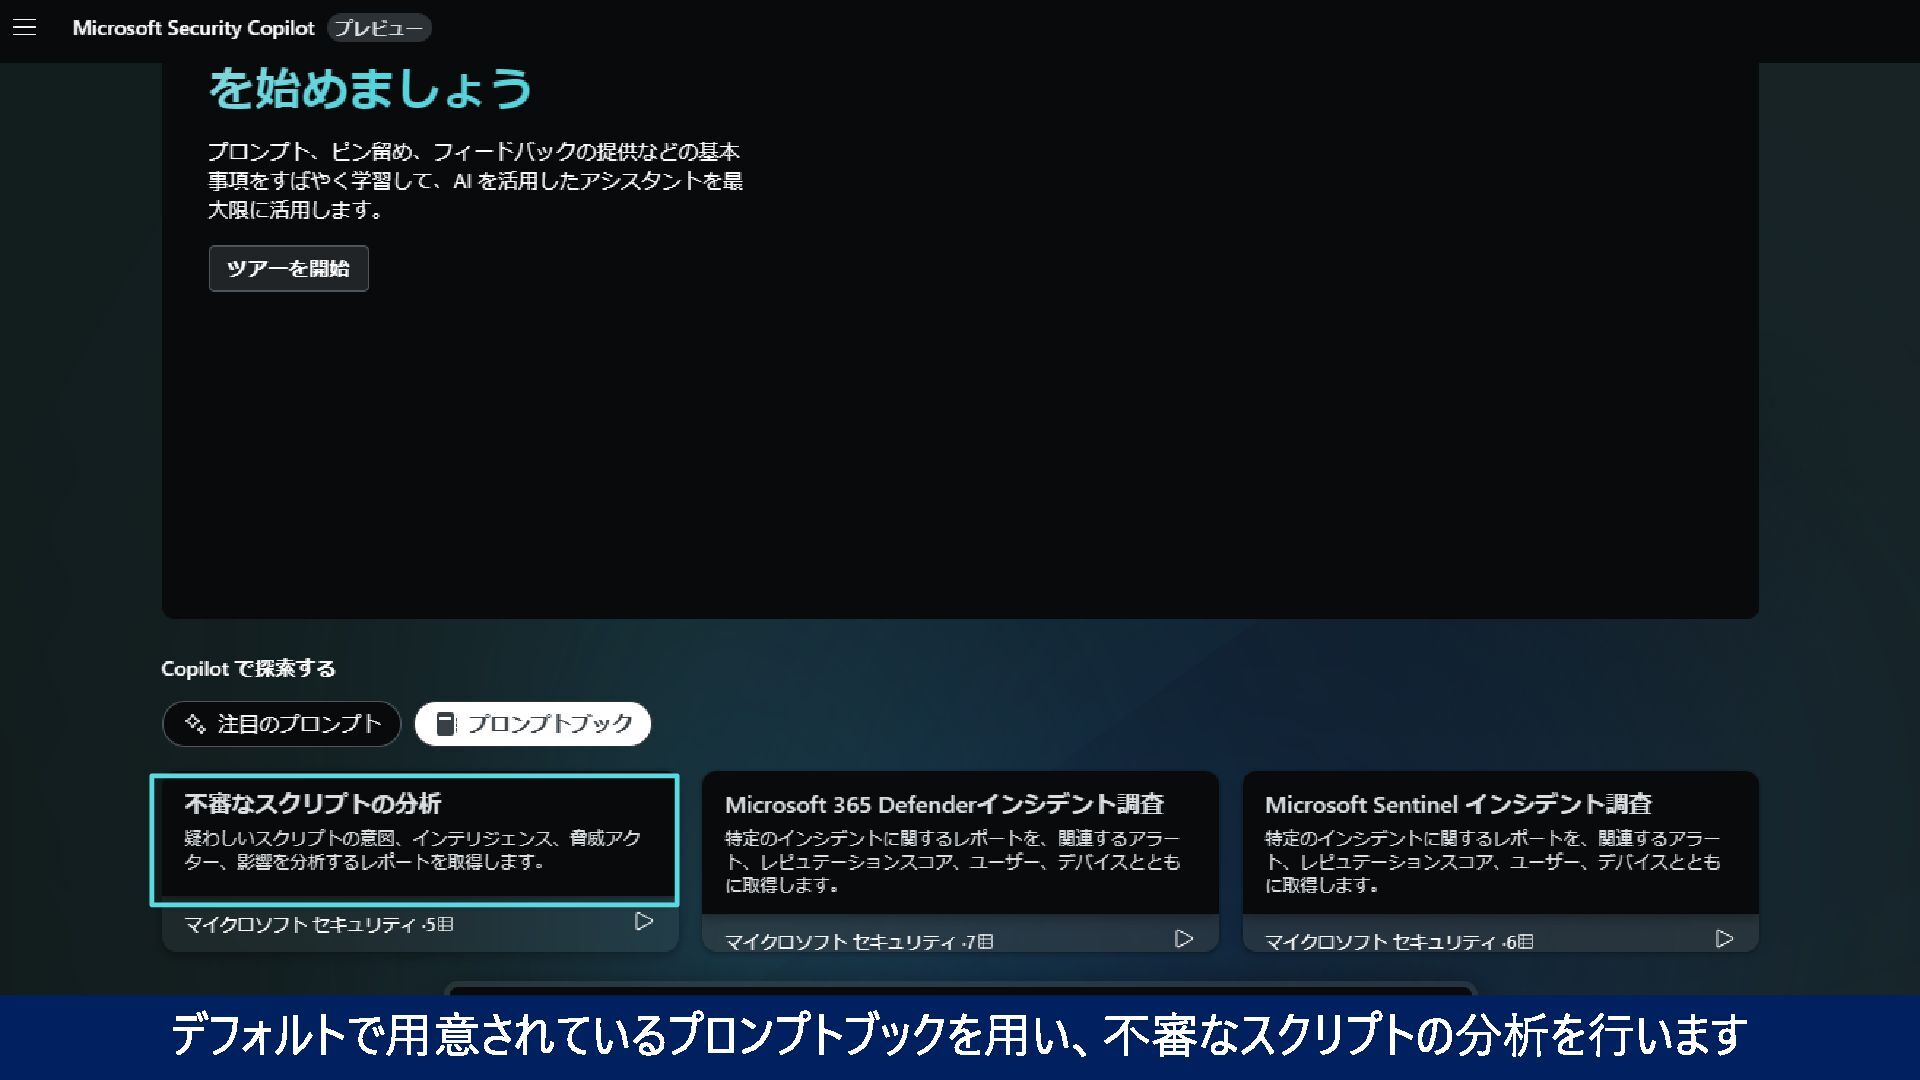
Task: Select the プロンプトブック tab
Action: coord(533,724)
